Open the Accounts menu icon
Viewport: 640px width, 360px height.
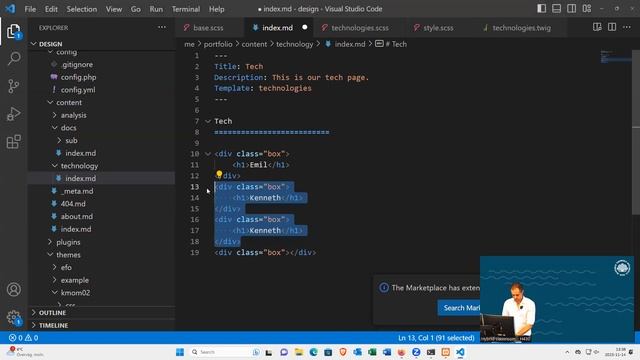point(13,289)
